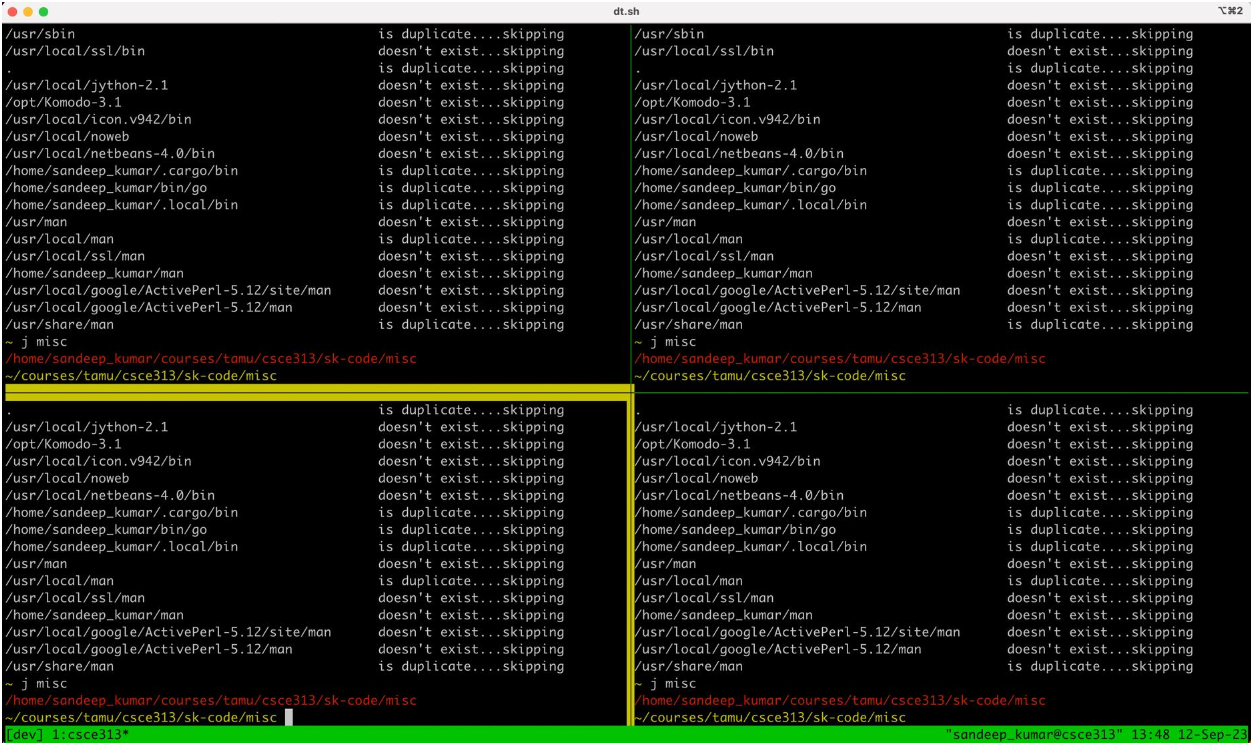
Task: Focus top-left pane at its last prompt line
Action: 141,376
